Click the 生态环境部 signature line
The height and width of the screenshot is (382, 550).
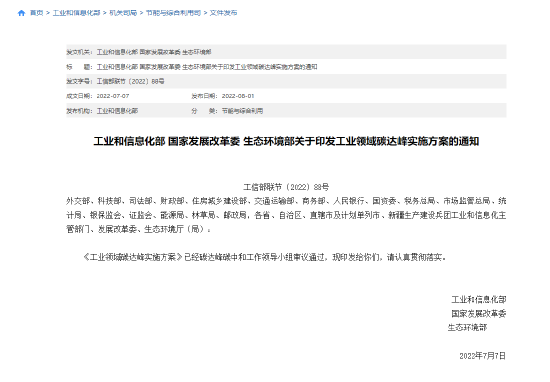[x=467, y=328]
